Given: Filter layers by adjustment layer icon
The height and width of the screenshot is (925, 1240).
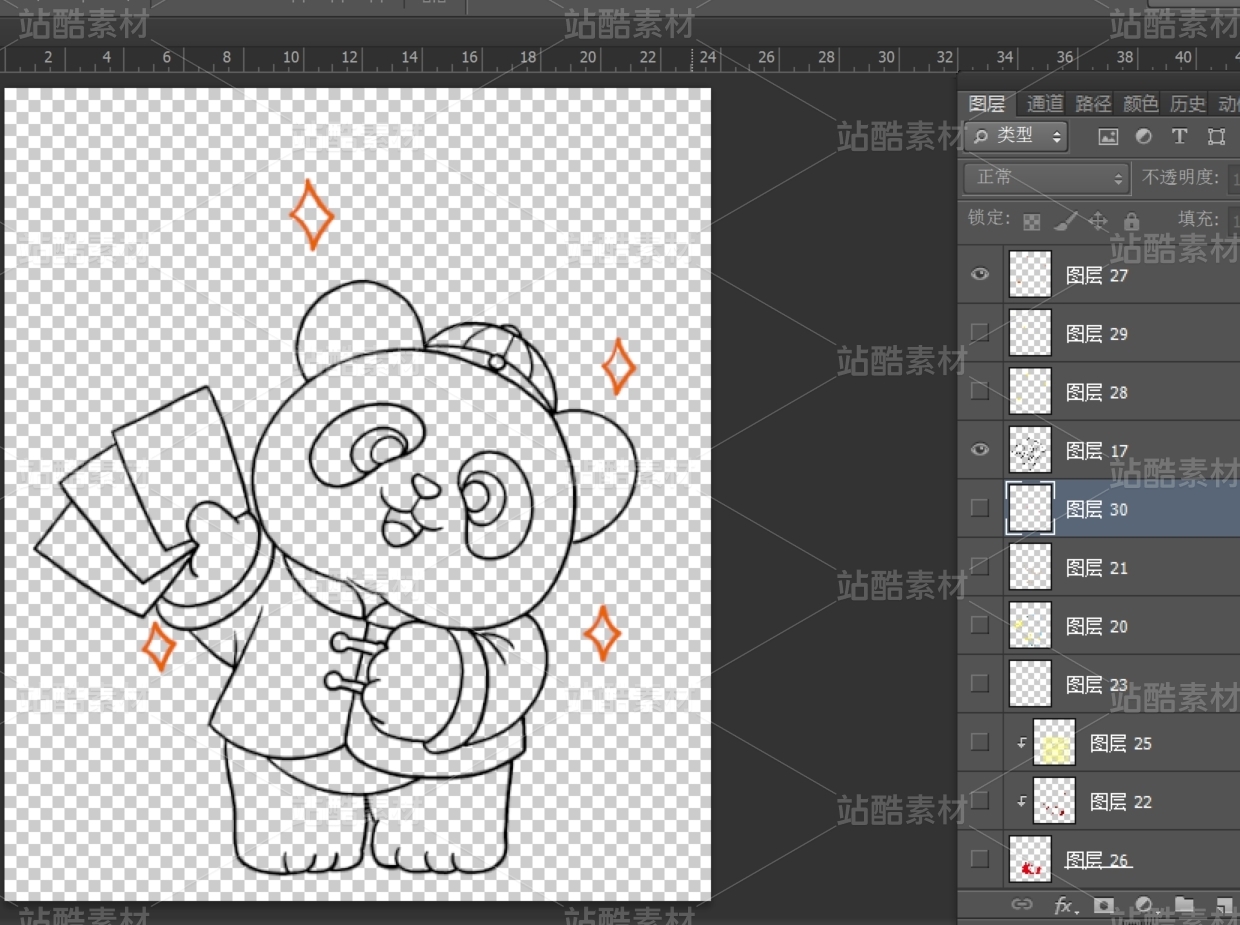Looking at the screenshot, I should click(1144, 137).
